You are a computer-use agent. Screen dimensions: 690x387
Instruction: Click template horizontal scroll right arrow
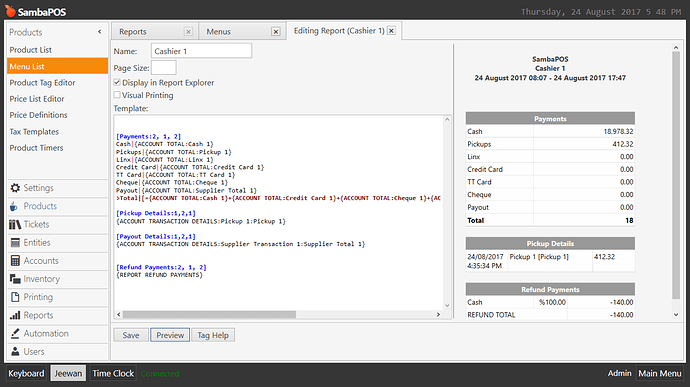pyautogui.click(x=438, y=314)
